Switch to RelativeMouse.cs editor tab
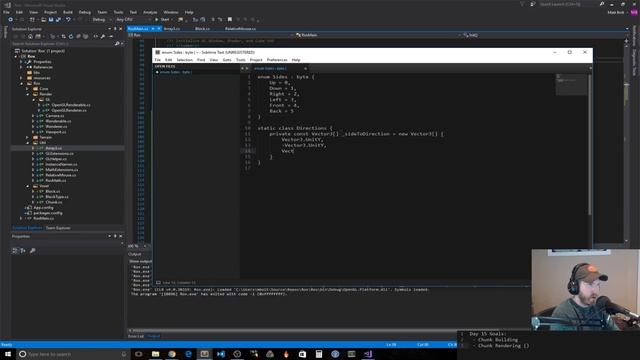640x360 pixels. click(x=240, y=29)
